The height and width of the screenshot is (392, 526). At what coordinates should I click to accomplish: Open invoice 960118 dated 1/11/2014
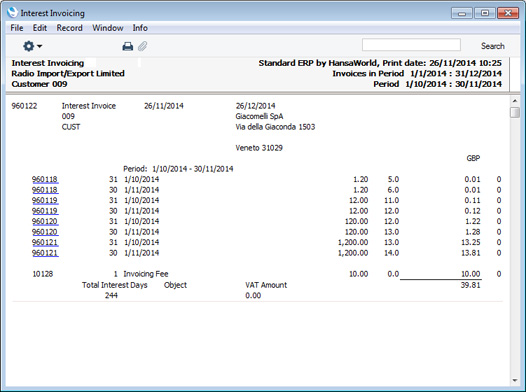[45, 190]
